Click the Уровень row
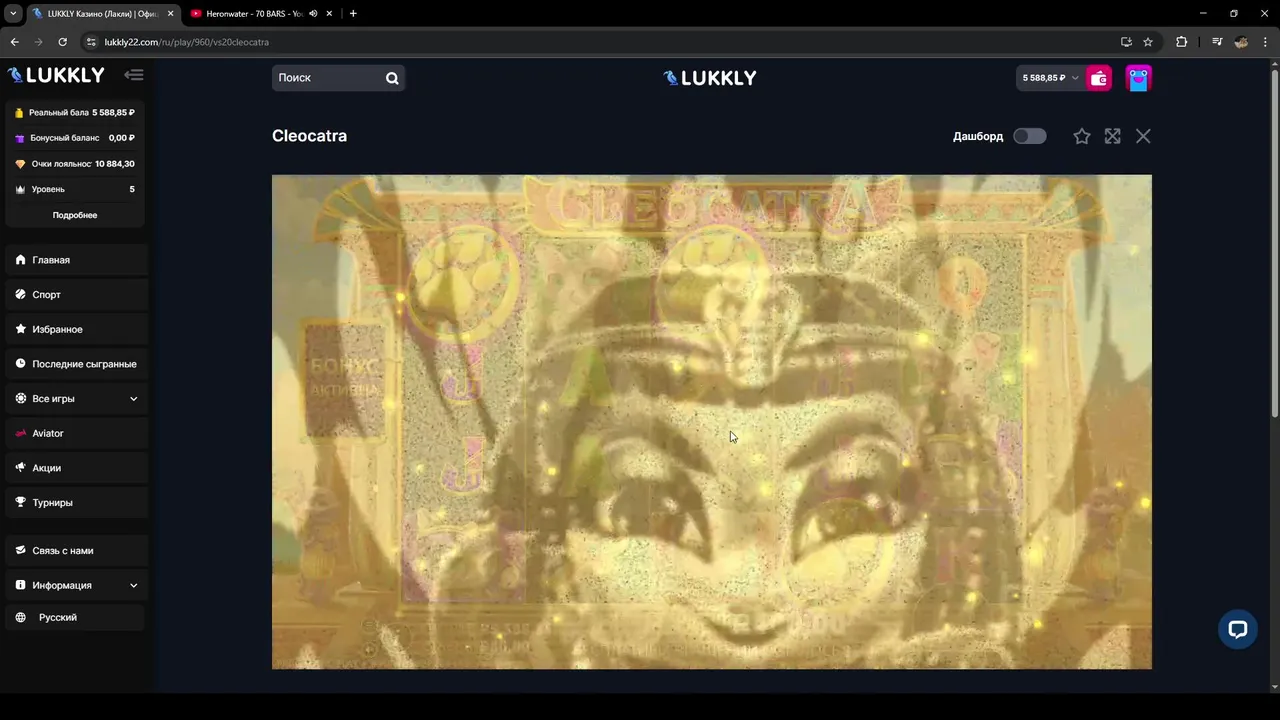The height and width of the screenshot is (720, 1280). click(x=75, y=189)
